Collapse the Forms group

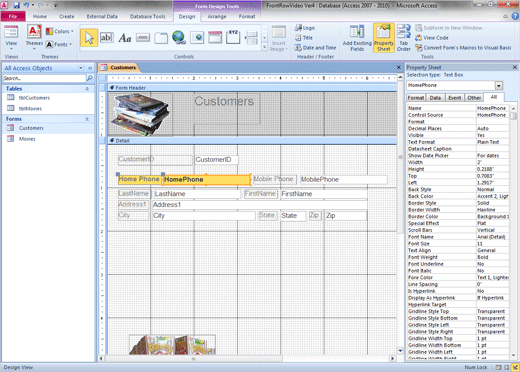coord(87,119)
